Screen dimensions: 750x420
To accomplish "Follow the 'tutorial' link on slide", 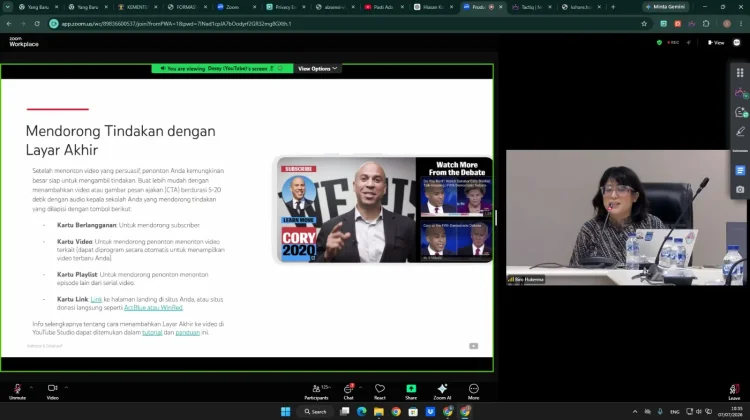I will click(x=152, y=332).
